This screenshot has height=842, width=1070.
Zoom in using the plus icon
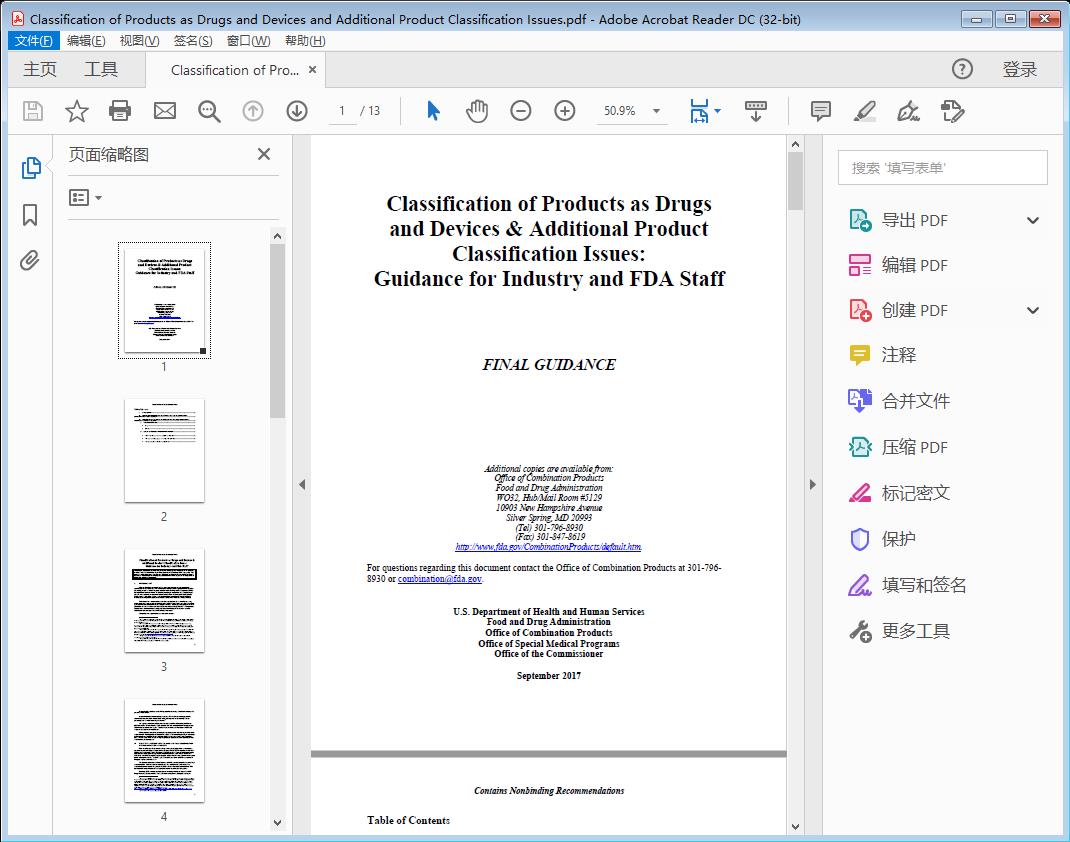tap(564, 111)
